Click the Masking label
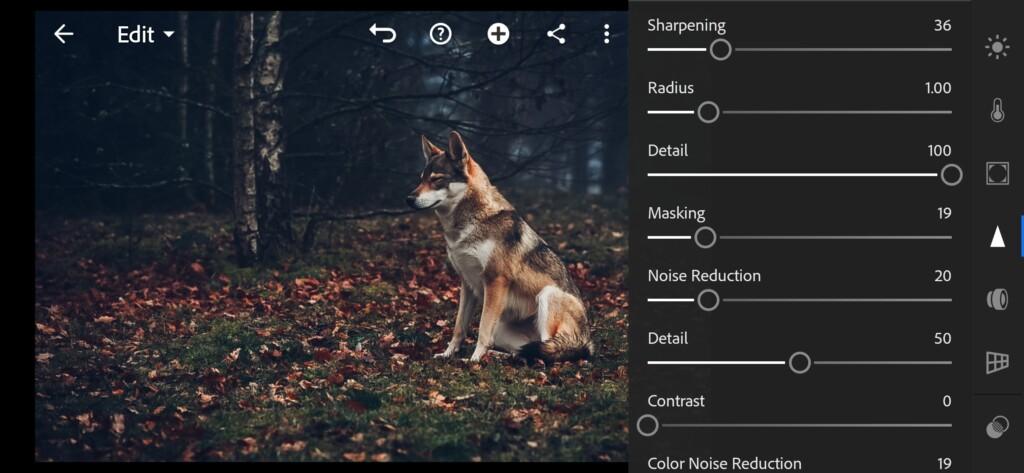 (x=676, y=214)
